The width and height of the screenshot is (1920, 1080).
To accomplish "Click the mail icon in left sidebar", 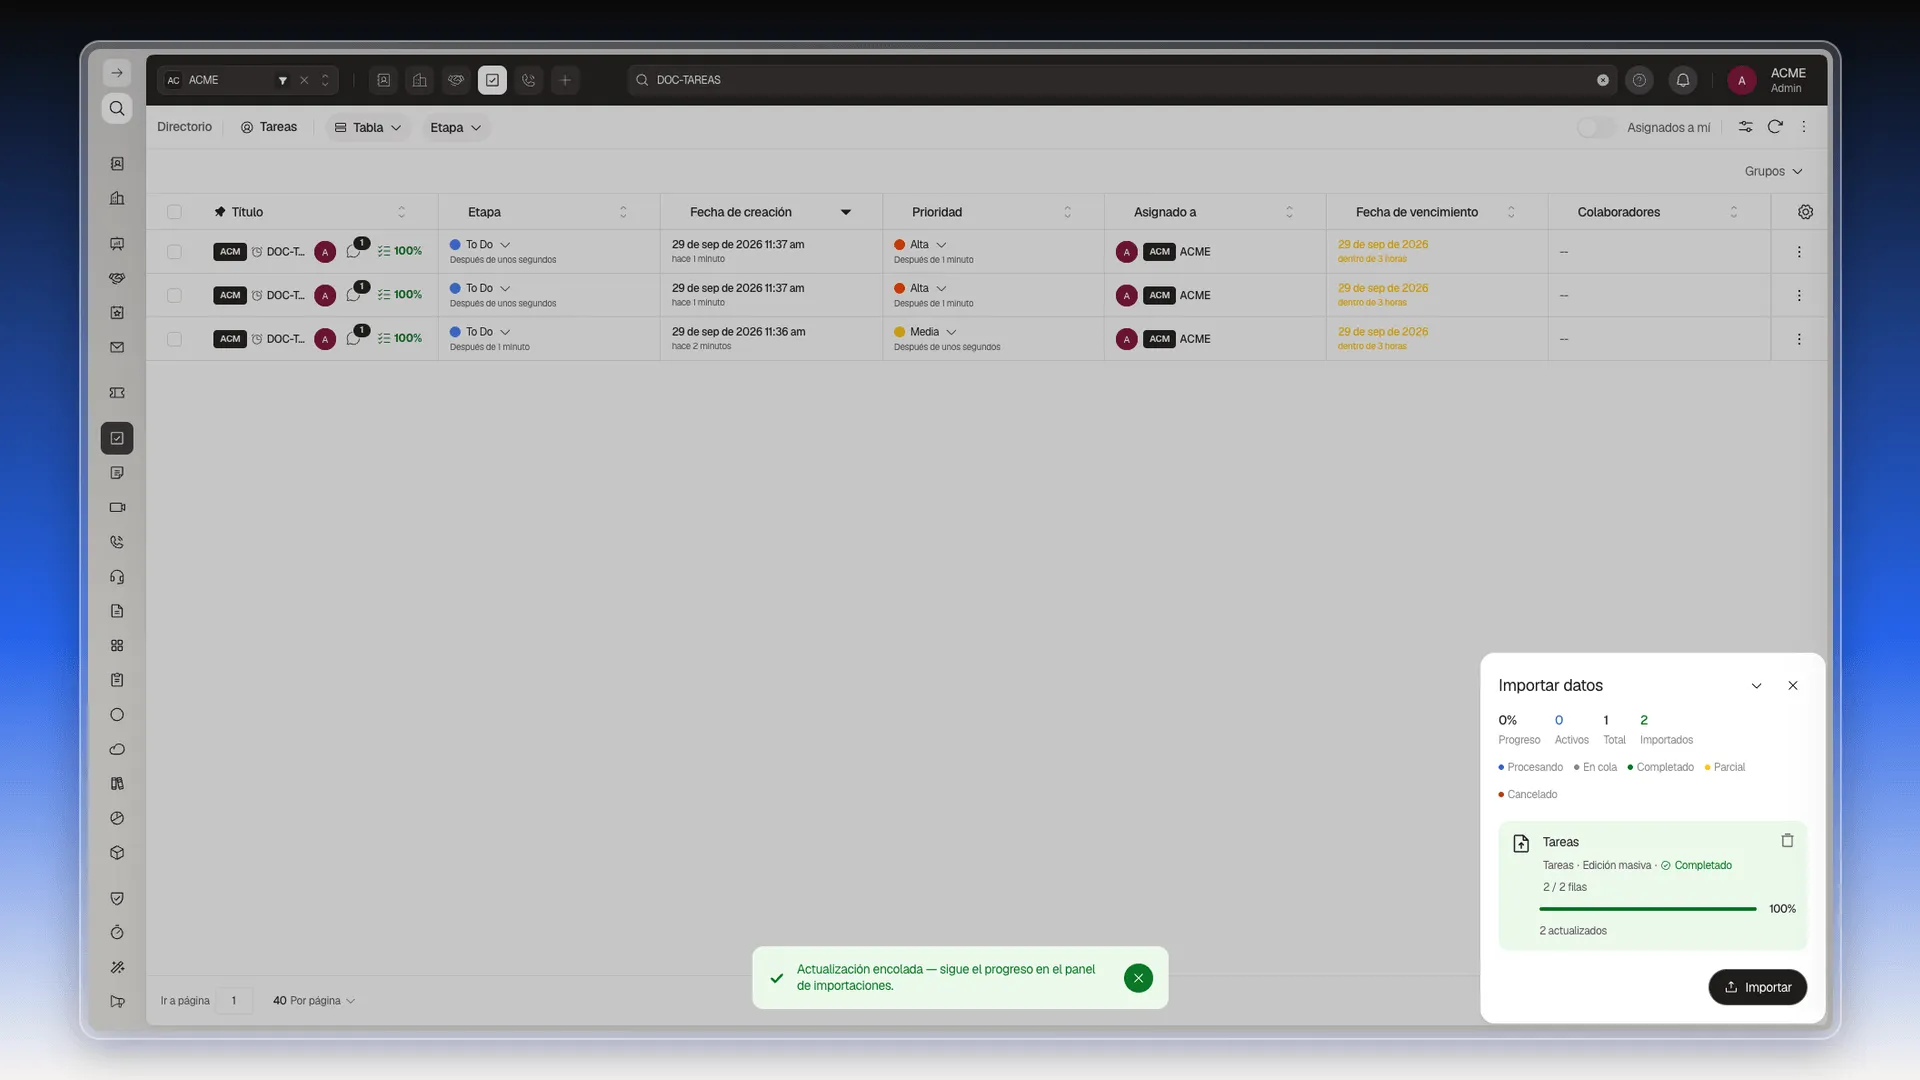I will [x=117, y=347].
